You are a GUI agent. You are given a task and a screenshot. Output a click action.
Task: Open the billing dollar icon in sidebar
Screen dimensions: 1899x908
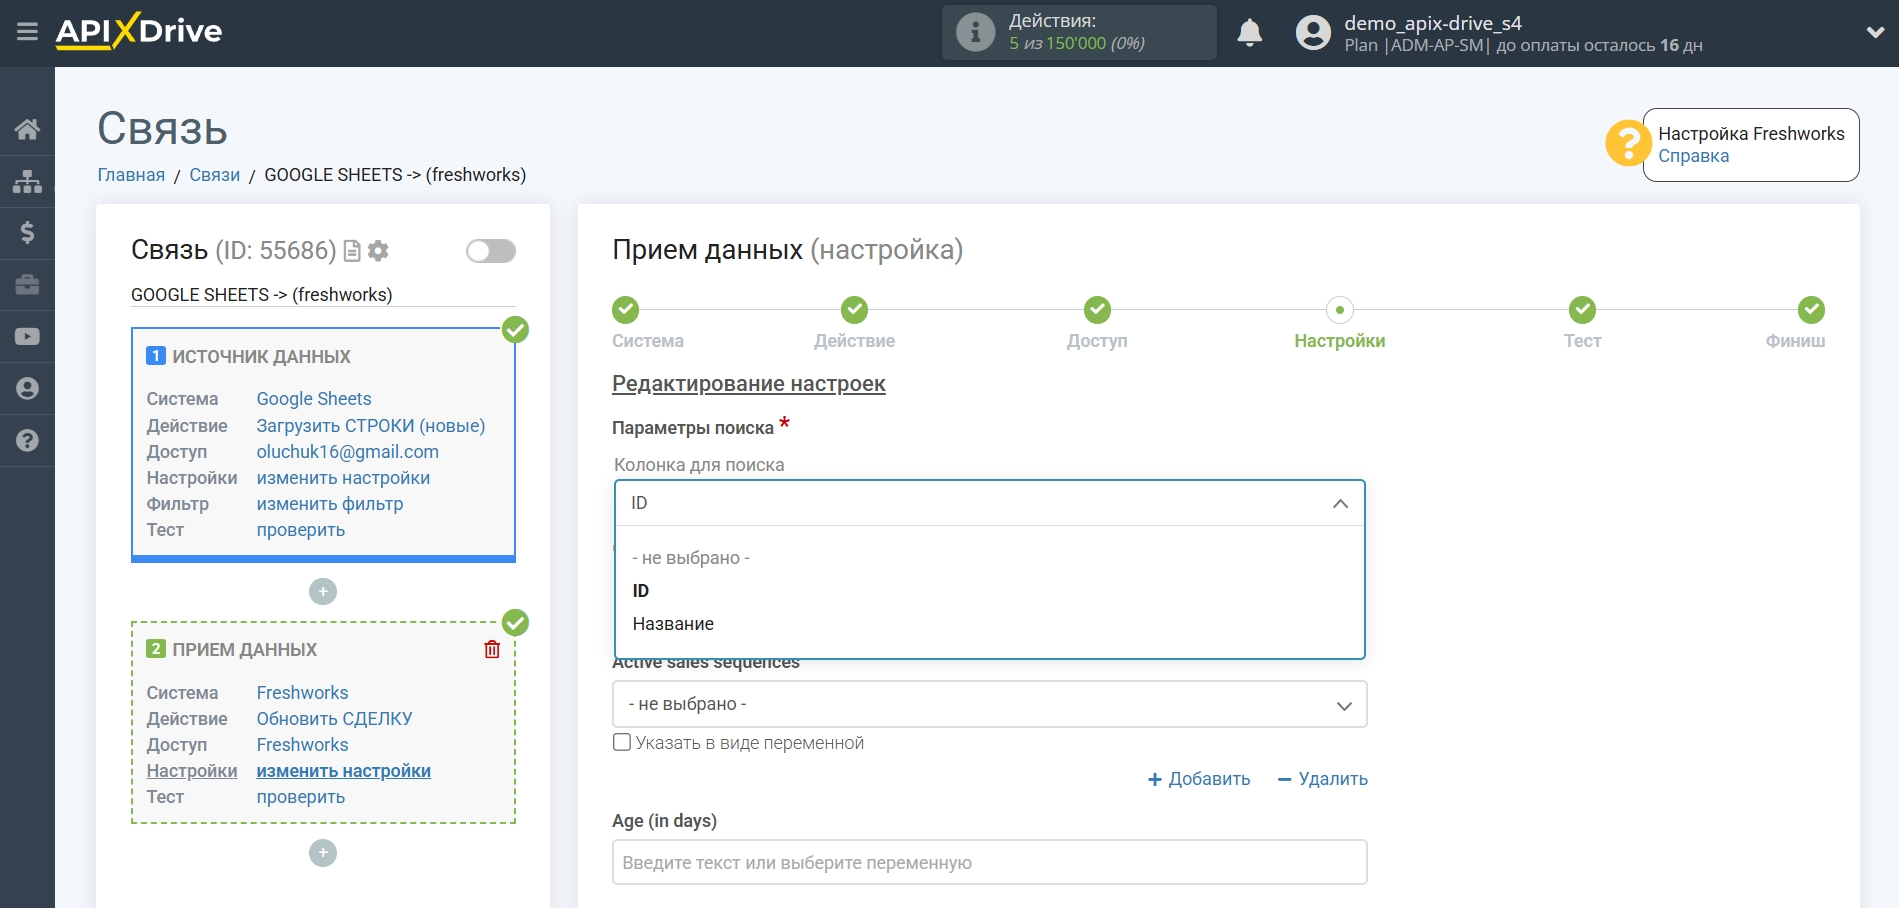pos(27,233)
